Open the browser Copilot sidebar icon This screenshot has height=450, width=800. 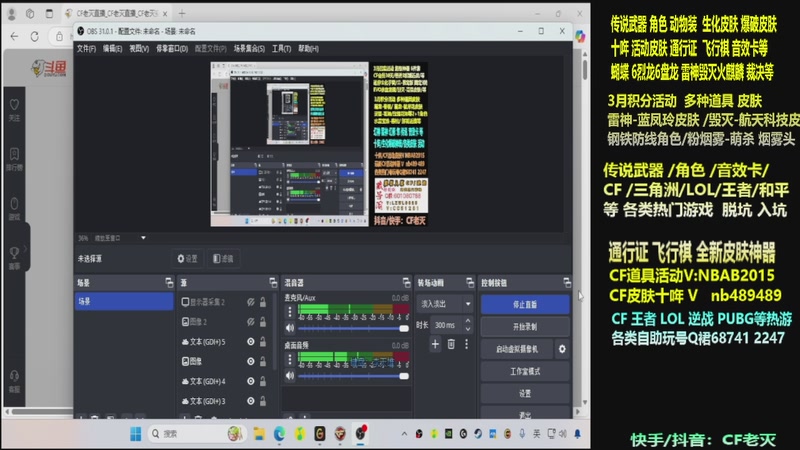point(580,36)
